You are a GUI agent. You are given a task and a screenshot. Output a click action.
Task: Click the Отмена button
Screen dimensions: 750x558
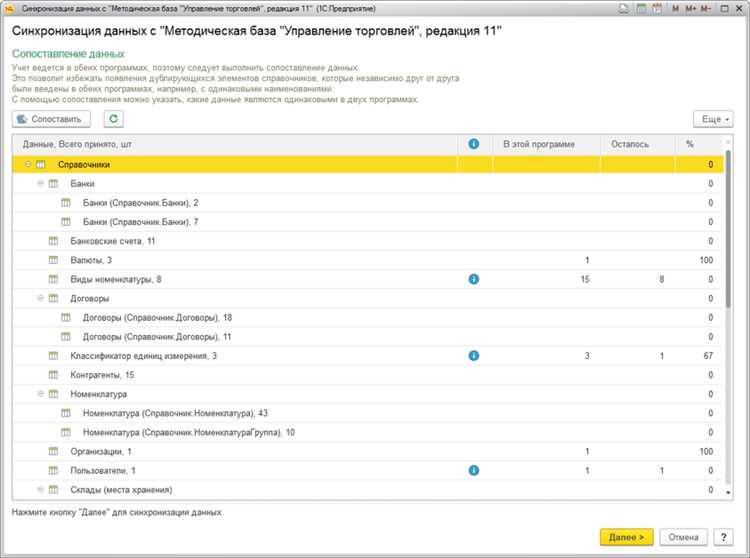[x=683, y=537]
